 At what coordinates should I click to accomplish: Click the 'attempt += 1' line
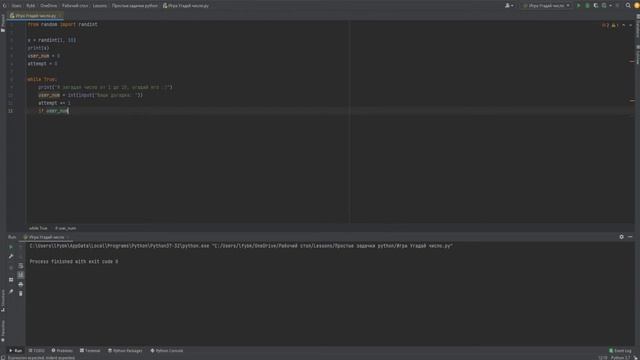(x=54, y=103)
